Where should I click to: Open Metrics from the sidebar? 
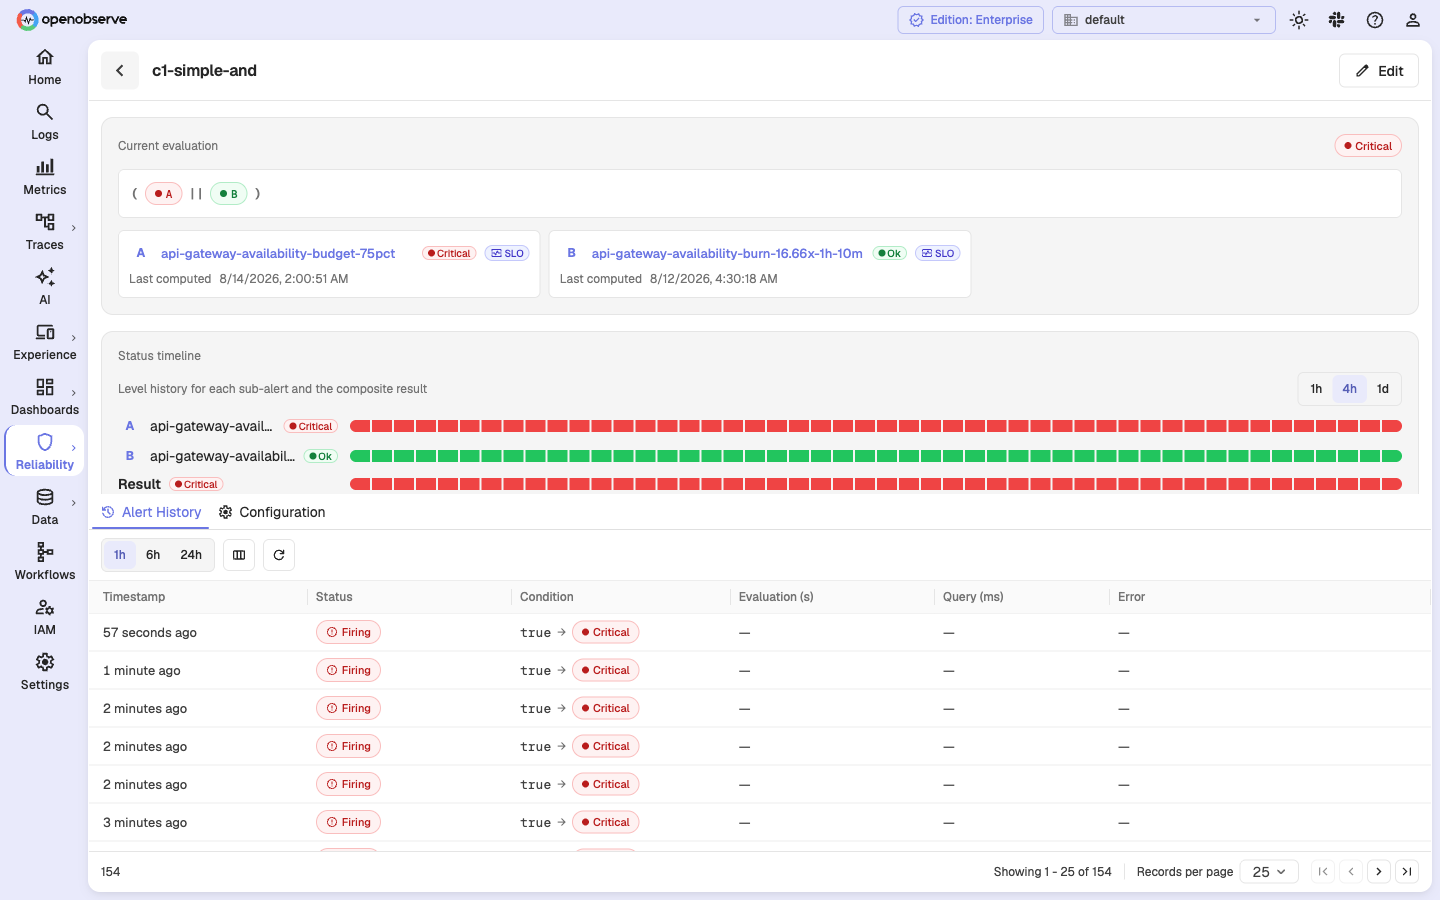tap(44, 177)
